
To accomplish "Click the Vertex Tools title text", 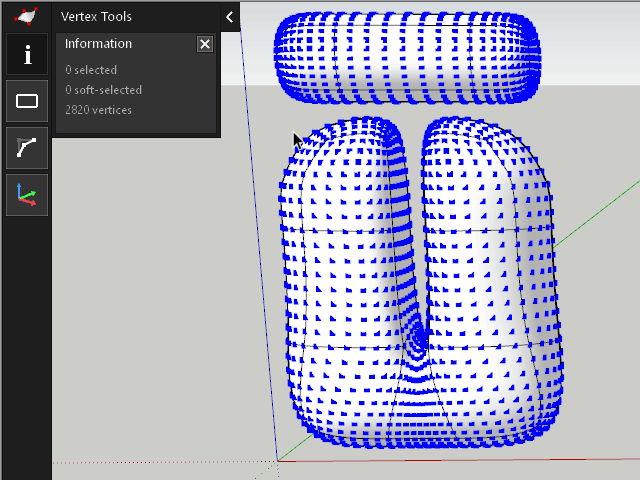I will pos(96,16).
